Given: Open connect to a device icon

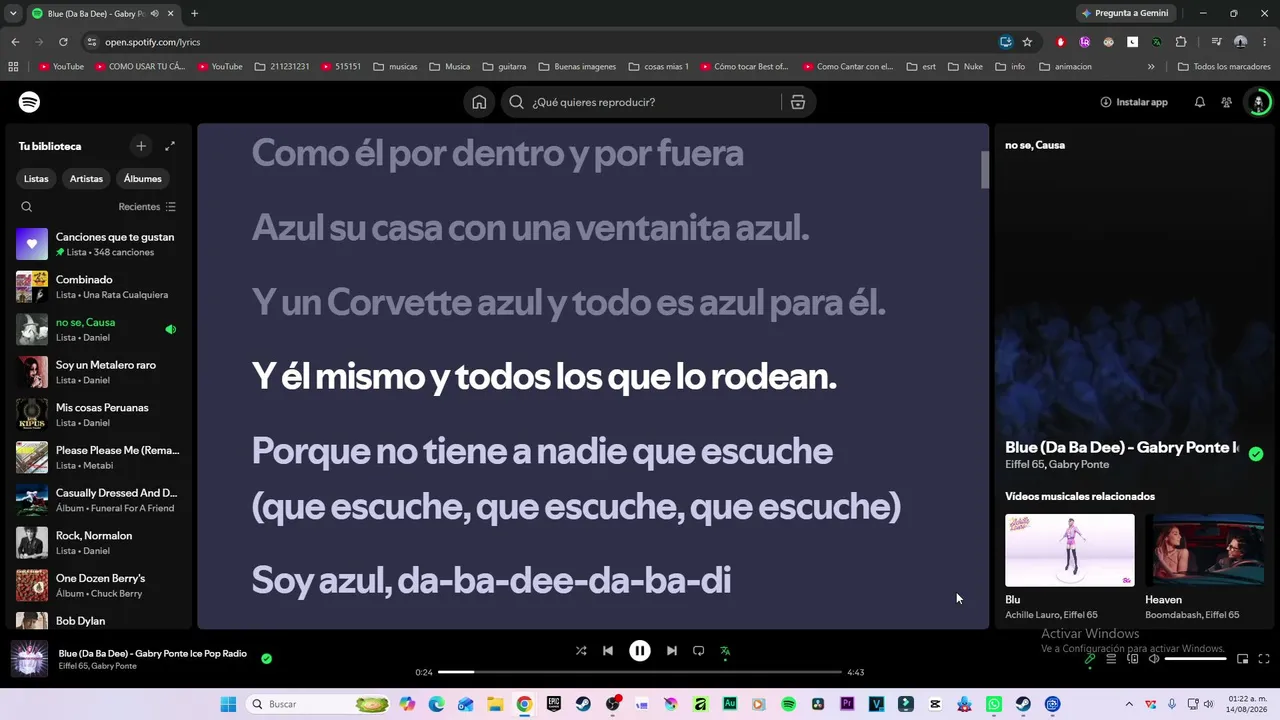Looking at the screenshot, I should click(x=1133, y=659).
